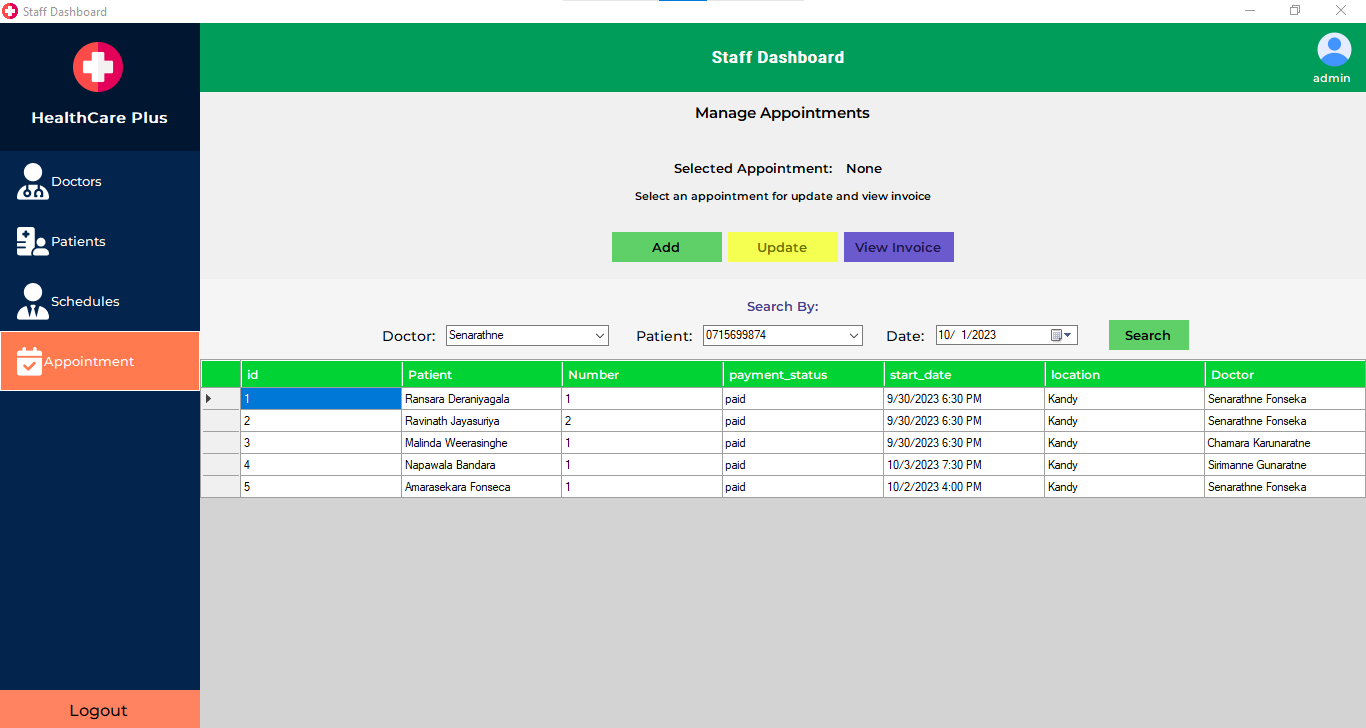Click the Staff Dashboard title bar app icon
The height and width of the screenshot is (728, 1366).
click(x=10, y=11)
